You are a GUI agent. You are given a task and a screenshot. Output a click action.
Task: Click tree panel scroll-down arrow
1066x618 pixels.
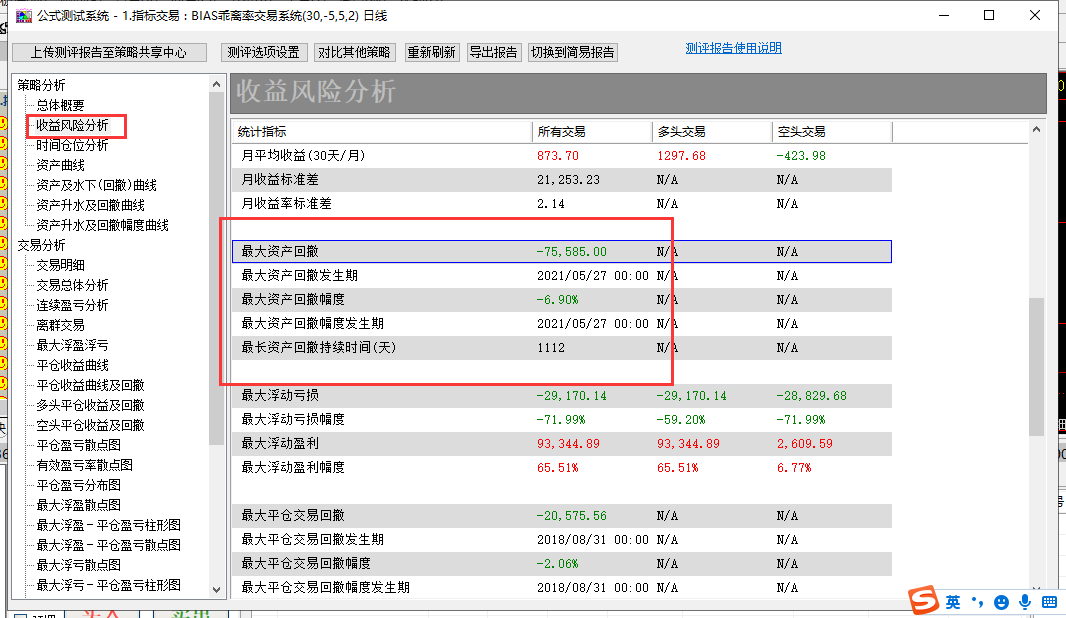[x=216, y=589]
